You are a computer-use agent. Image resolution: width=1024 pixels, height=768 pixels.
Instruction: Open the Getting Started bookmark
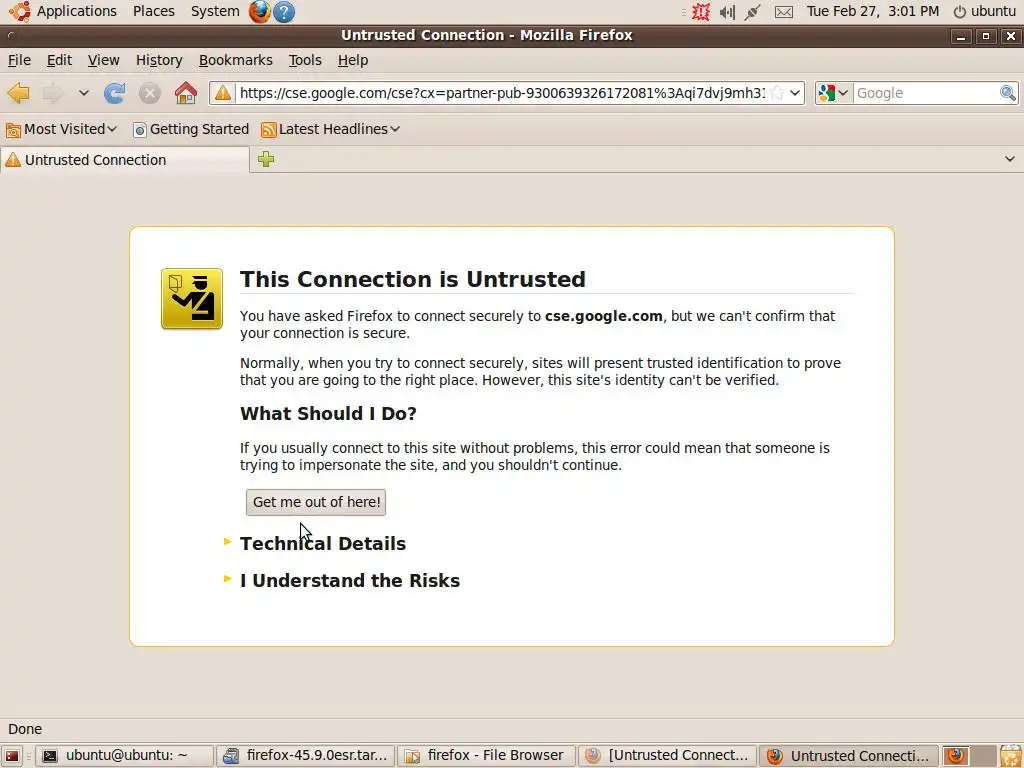click(x=191, y=129)
